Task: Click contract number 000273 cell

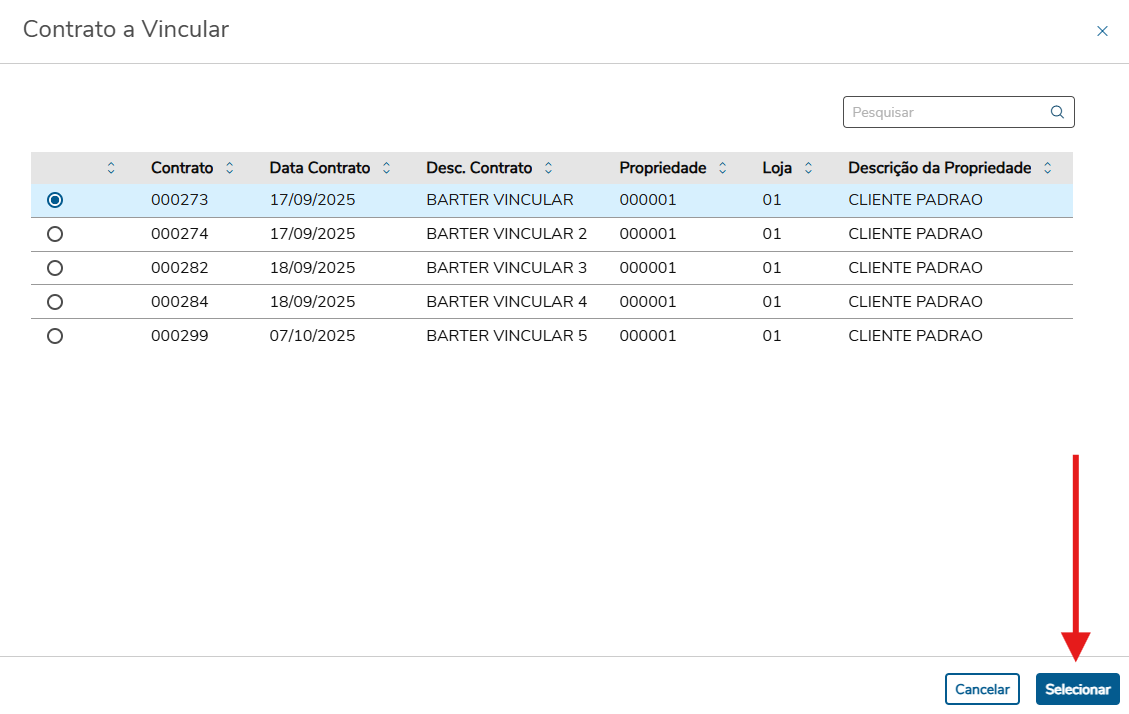Action: pos(179,200)
